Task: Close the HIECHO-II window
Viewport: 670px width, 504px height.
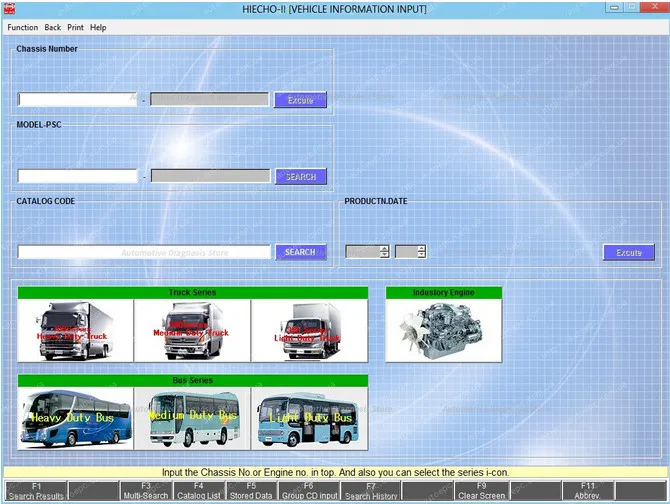Action: 654,7
